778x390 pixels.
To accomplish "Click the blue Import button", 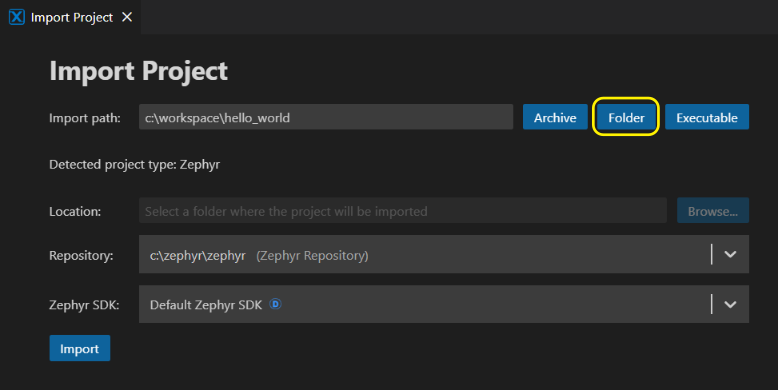I will [x=79, y=348].
